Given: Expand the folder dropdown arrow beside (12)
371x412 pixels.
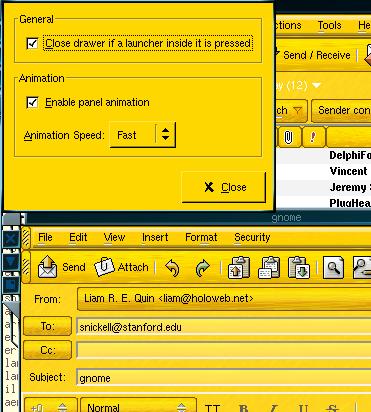Looking at the screenshot, I should click(316, 85).
